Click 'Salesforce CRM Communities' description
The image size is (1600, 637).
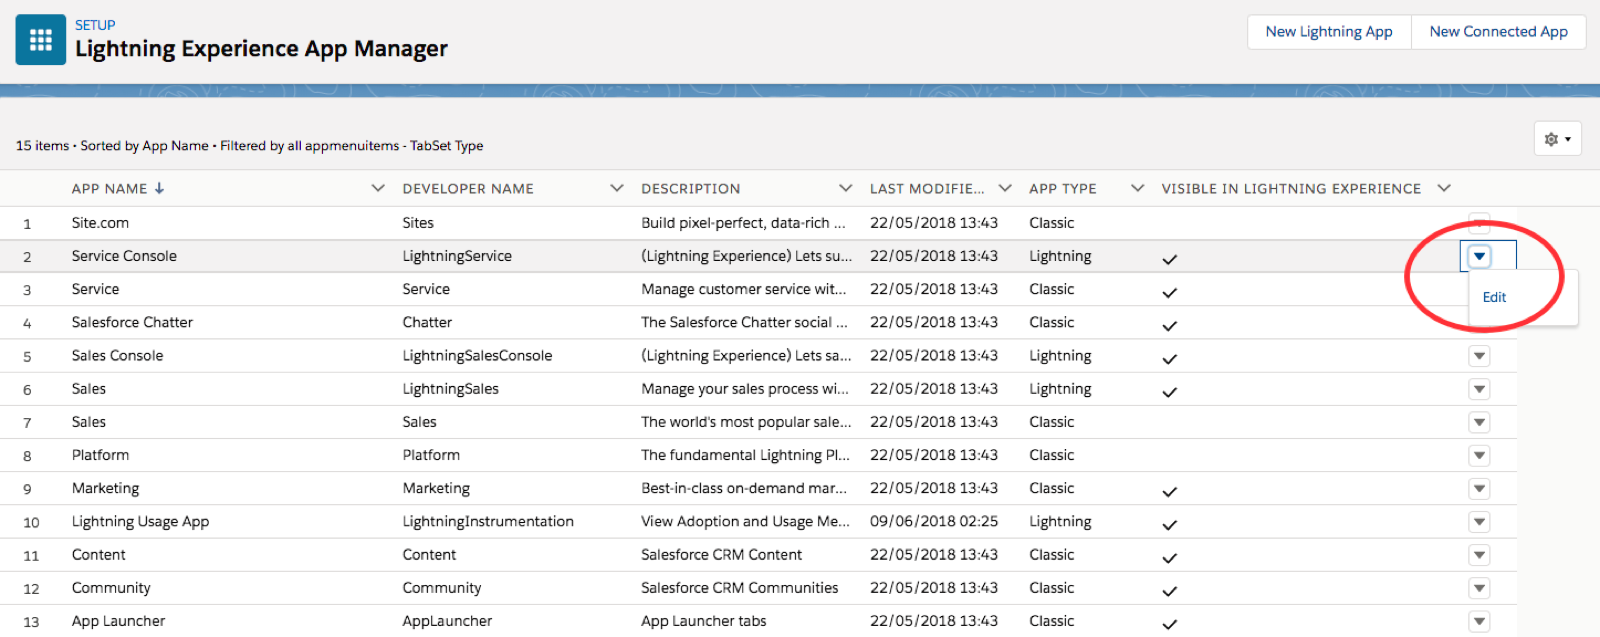(740, 588)
